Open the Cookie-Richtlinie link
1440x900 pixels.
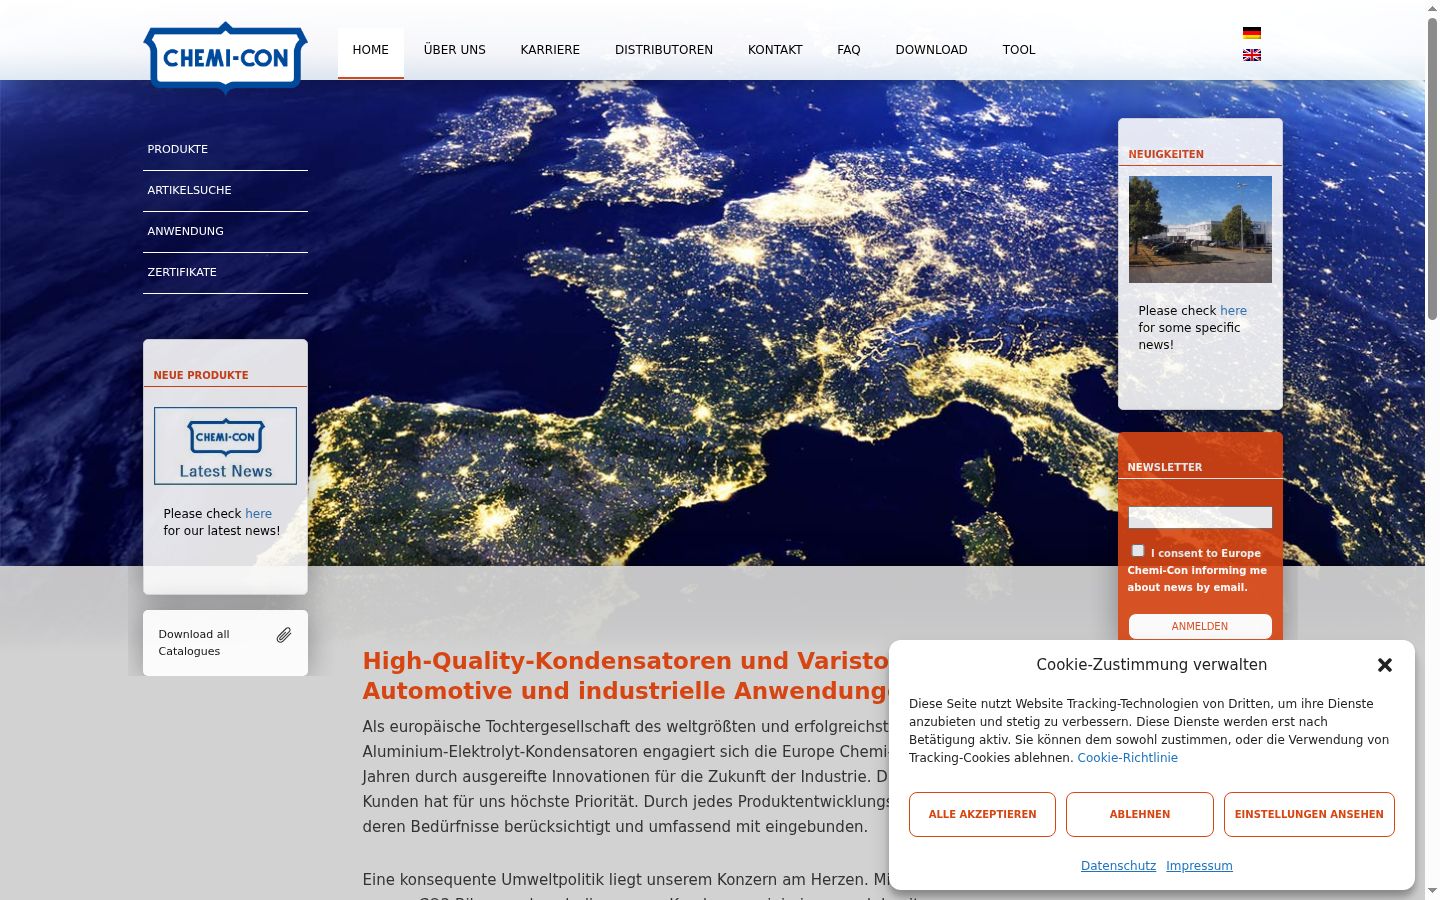(x=1127, y=758)
